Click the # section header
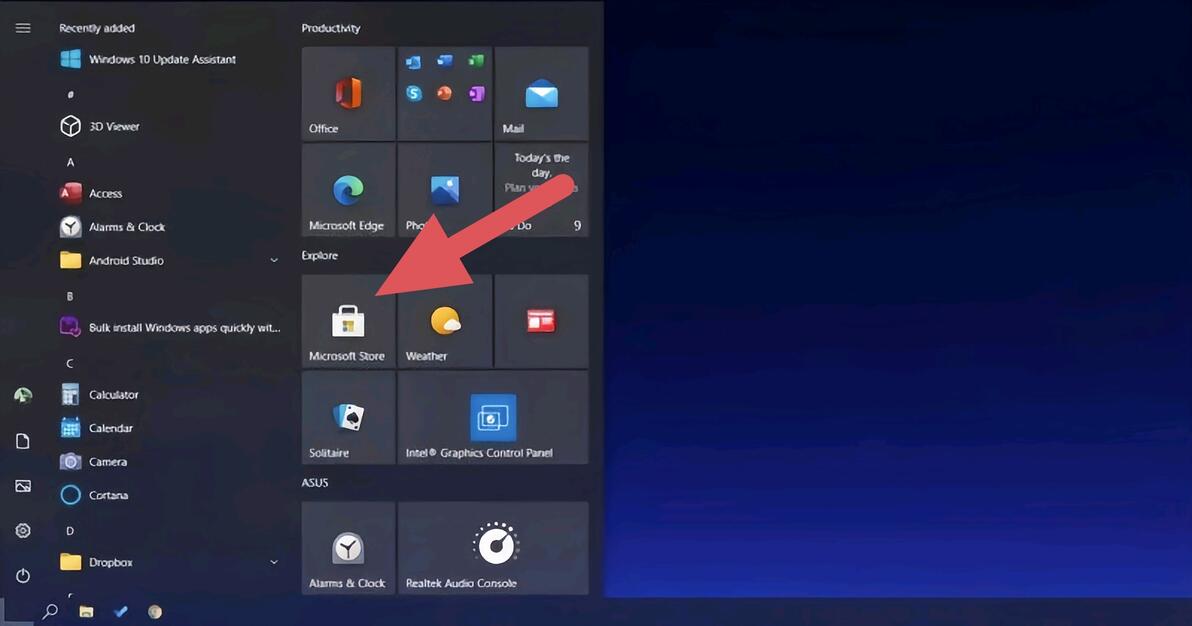Image resolution: width=1192 pixels, height=626 pixels. [x=70, y=94]
